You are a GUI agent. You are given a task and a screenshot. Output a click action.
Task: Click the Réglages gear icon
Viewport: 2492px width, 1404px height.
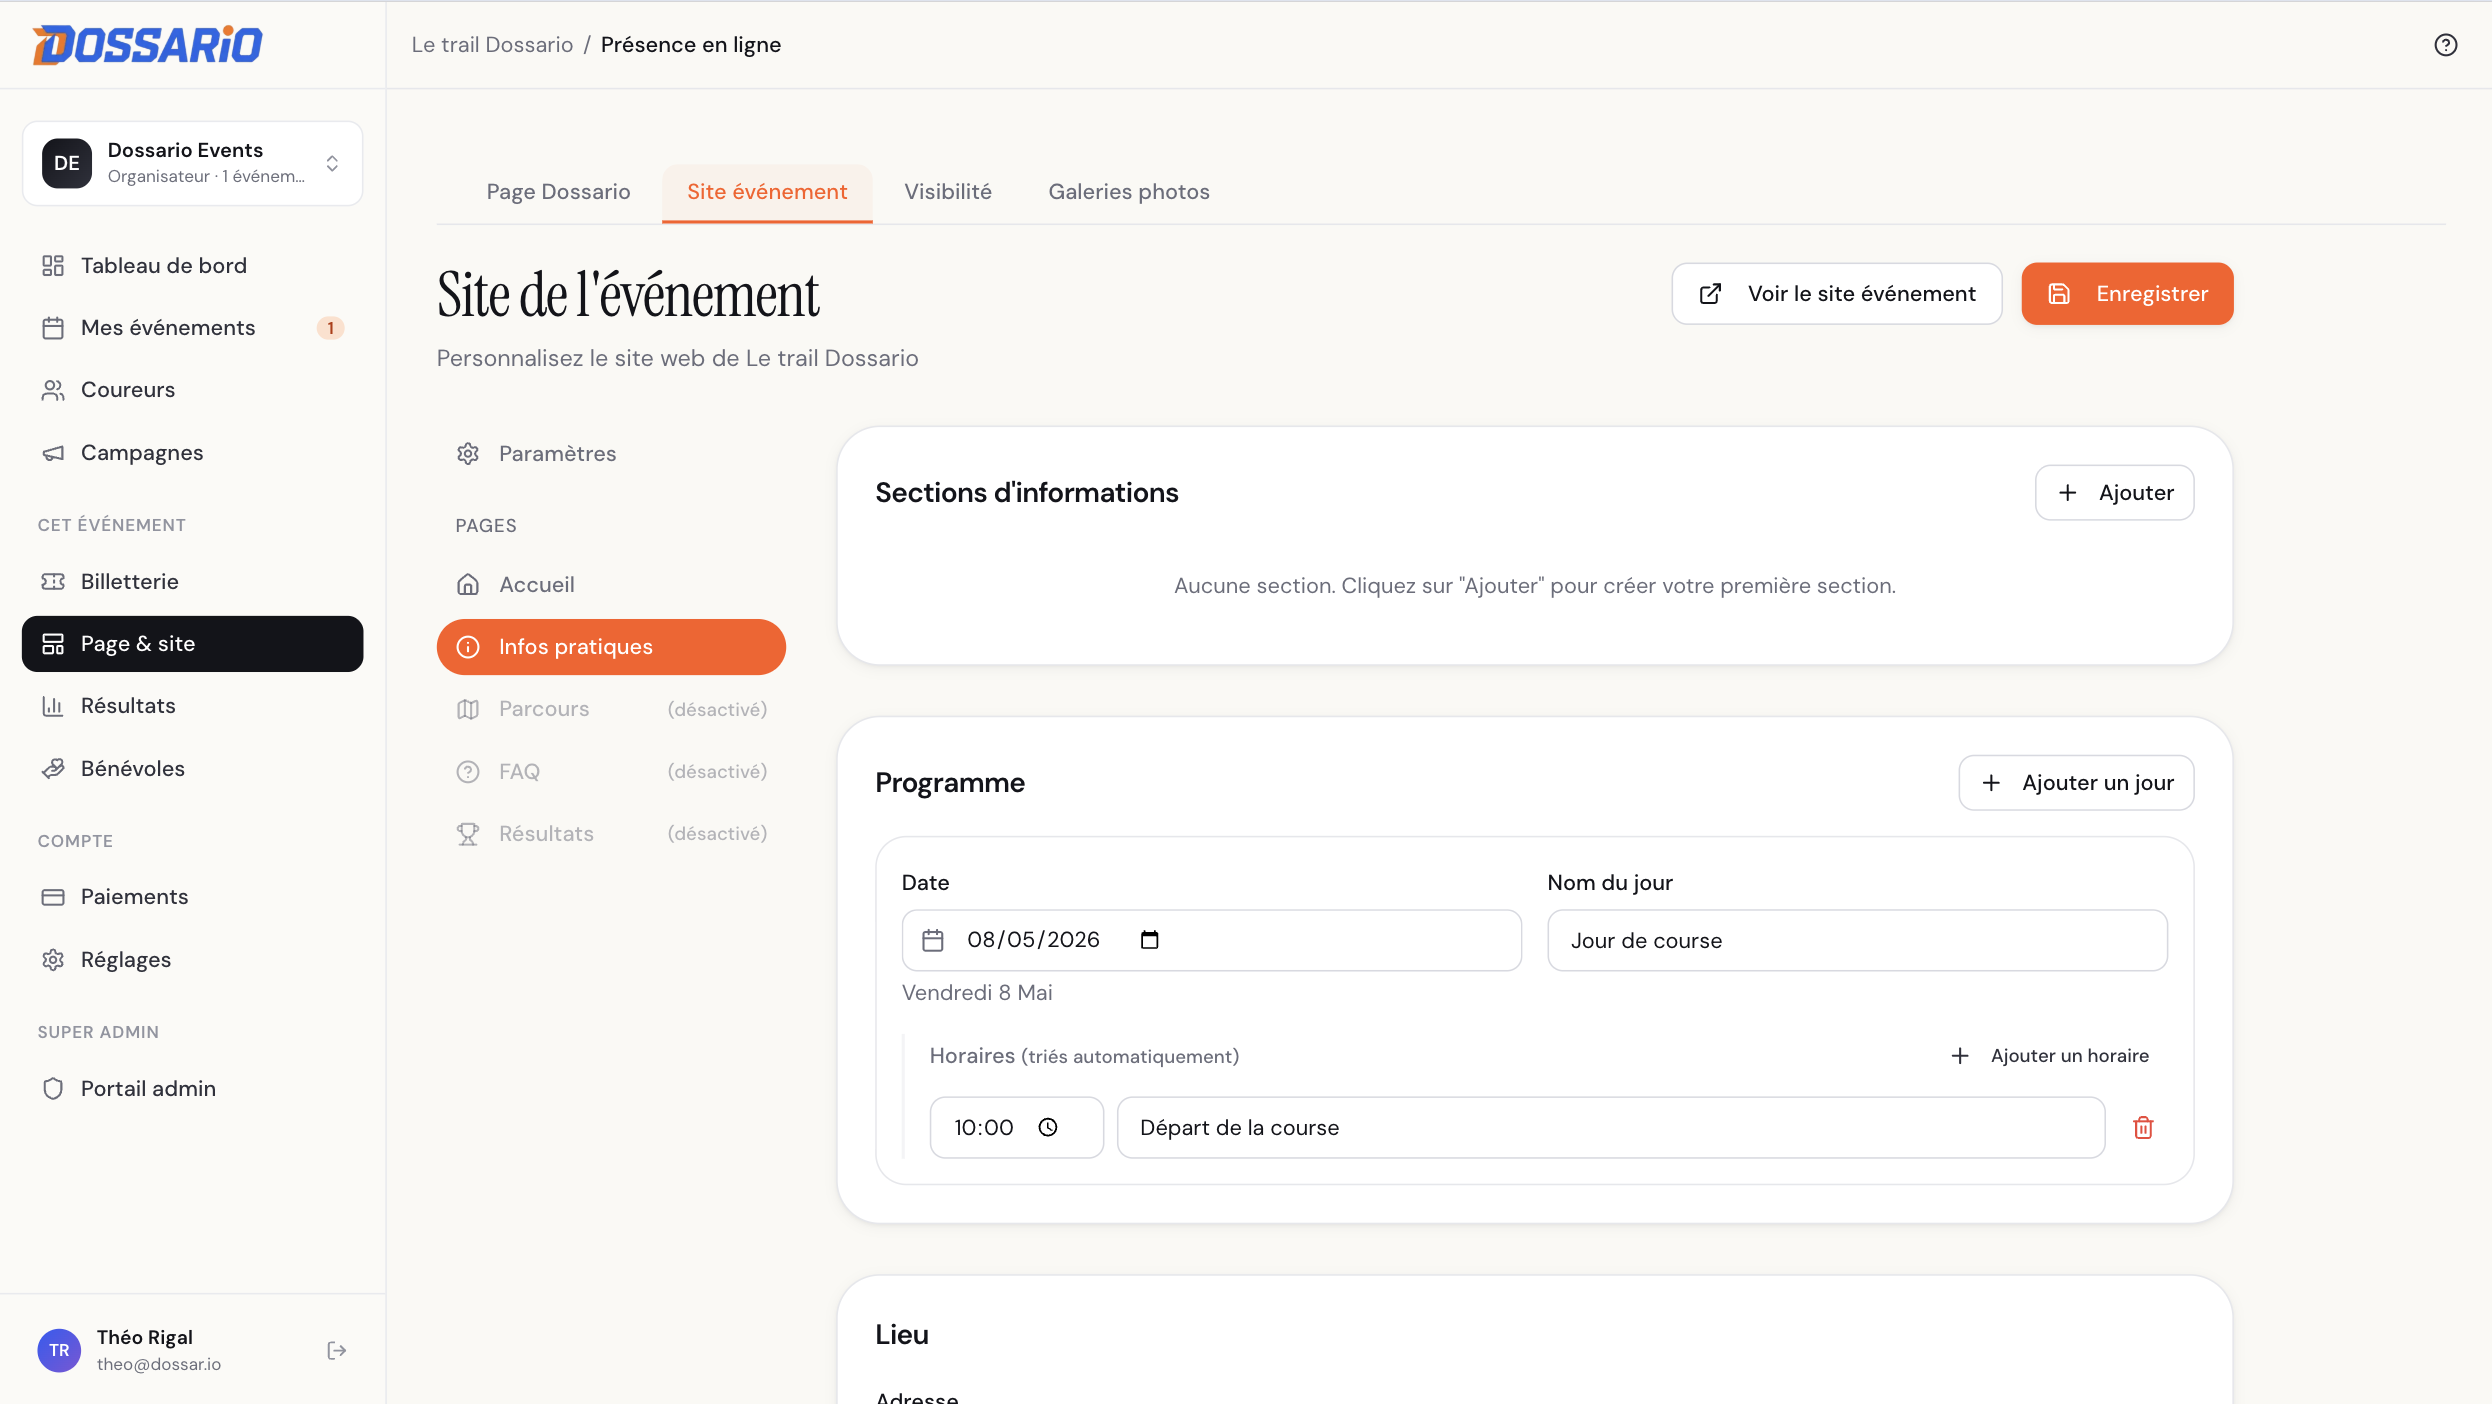[x=53, y=960]
